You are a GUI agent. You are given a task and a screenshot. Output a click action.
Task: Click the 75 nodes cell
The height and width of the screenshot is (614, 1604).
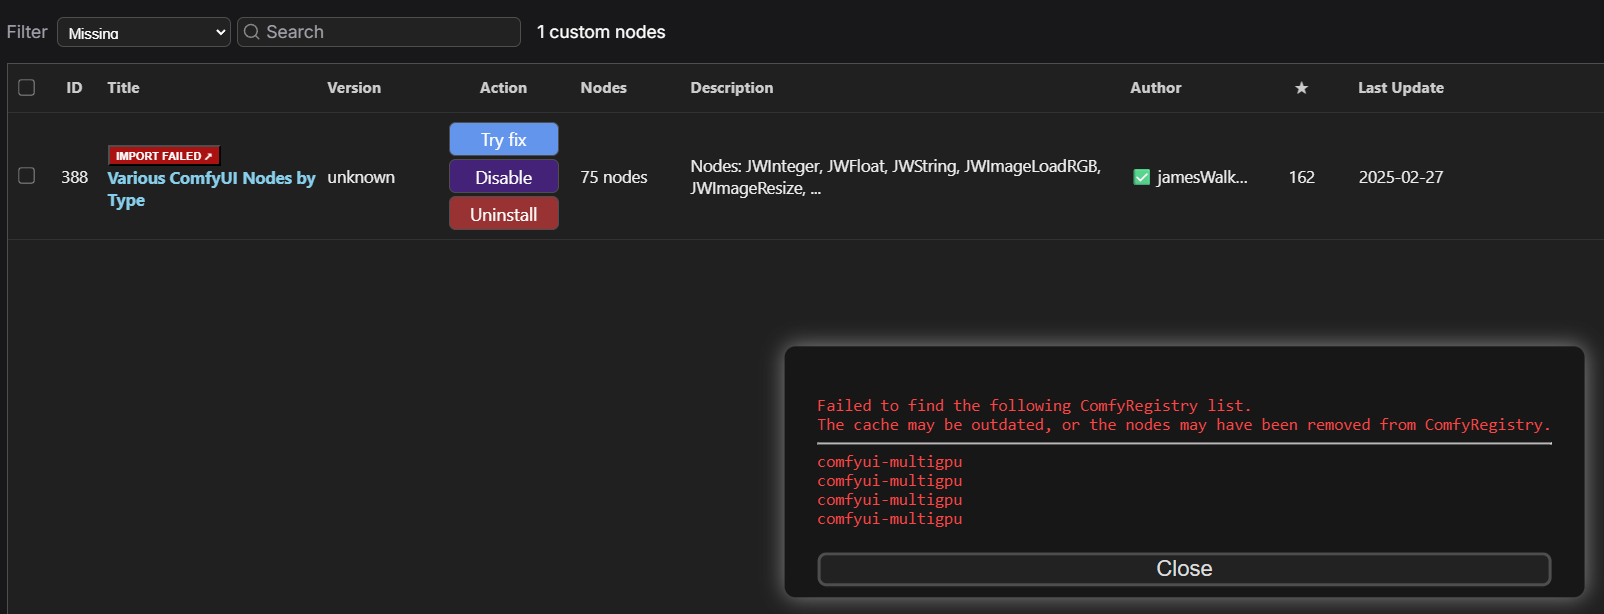point(614,177)
